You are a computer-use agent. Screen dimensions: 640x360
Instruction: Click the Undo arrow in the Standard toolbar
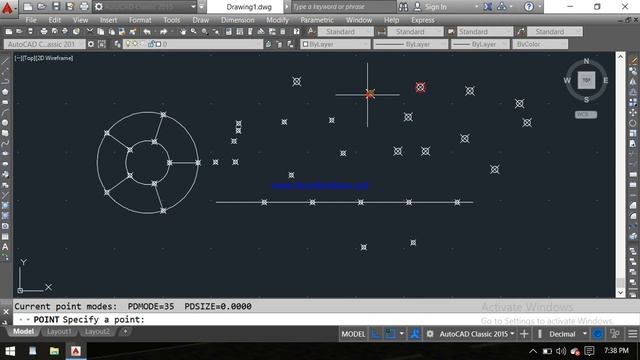point(147,31)
